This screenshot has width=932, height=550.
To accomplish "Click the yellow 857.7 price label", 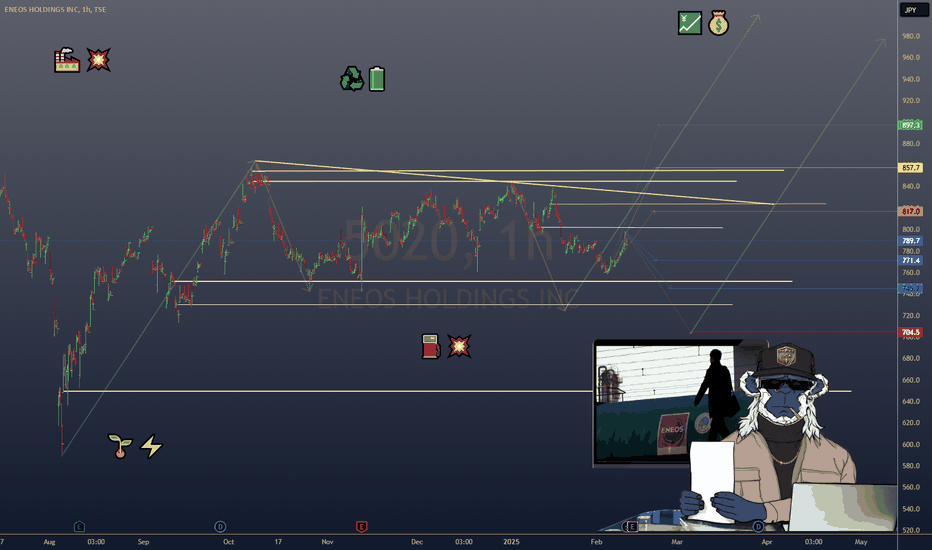I will point(911,168).
